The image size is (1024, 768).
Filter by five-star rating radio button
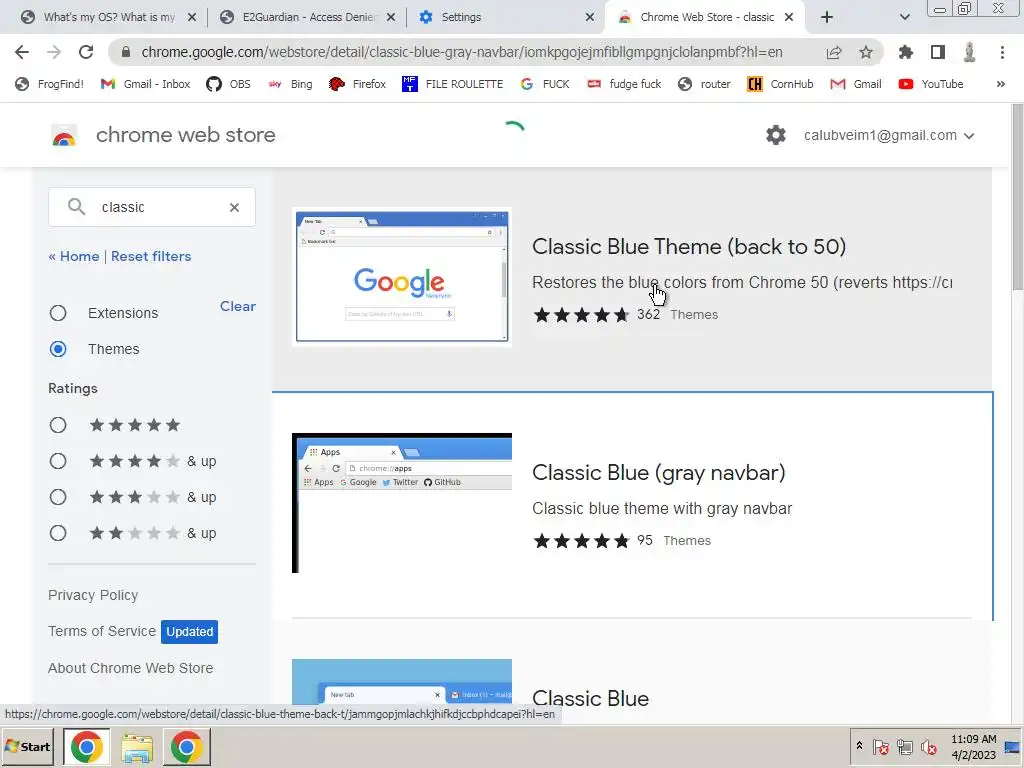pos(58,426)
